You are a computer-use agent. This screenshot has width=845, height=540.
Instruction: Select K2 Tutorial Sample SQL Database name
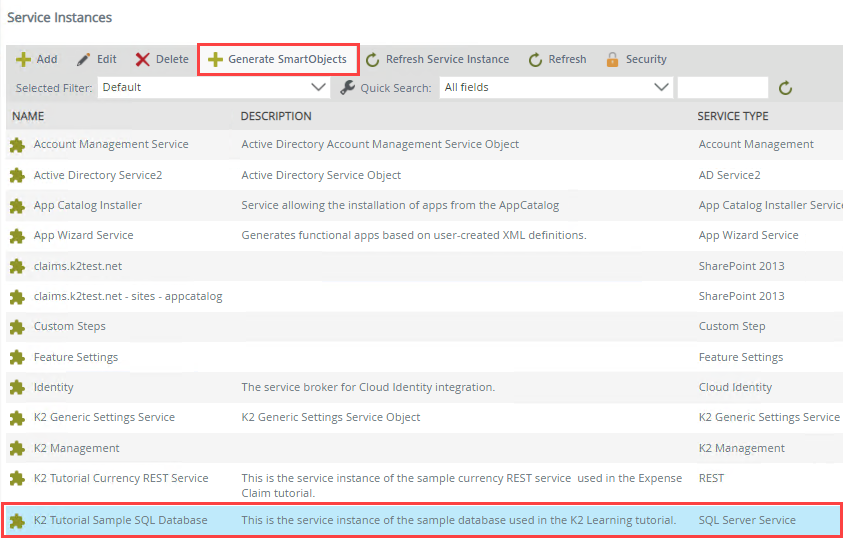pyautogui.click(x=120, y=520)
